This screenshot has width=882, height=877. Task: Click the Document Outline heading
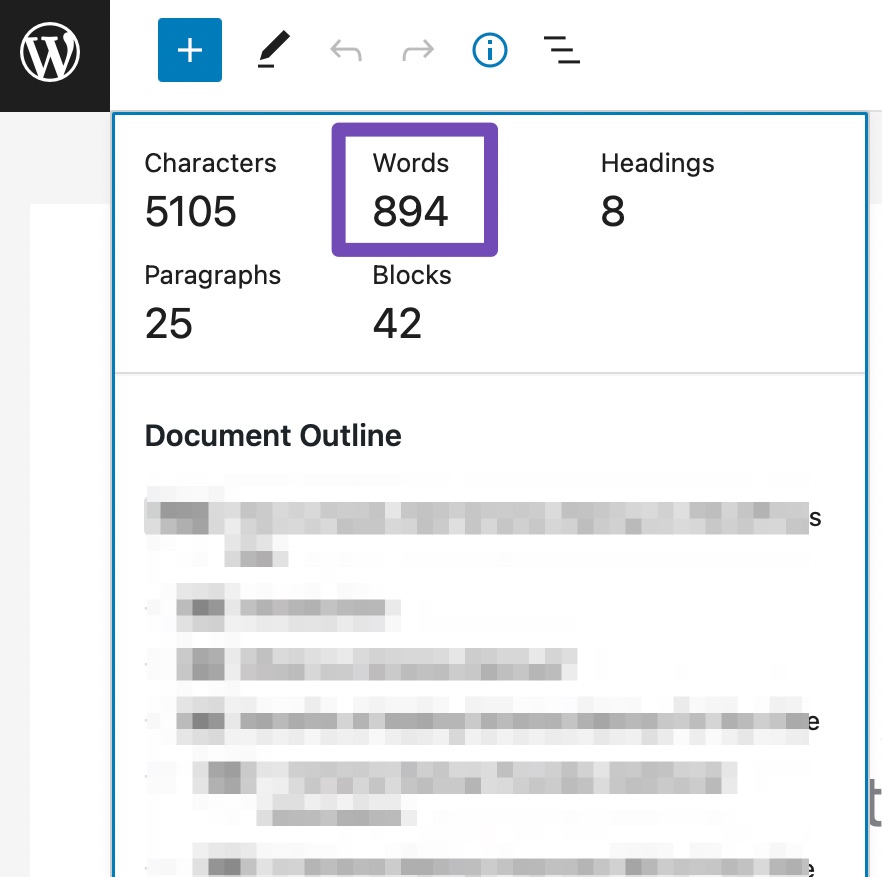[273, 435]
